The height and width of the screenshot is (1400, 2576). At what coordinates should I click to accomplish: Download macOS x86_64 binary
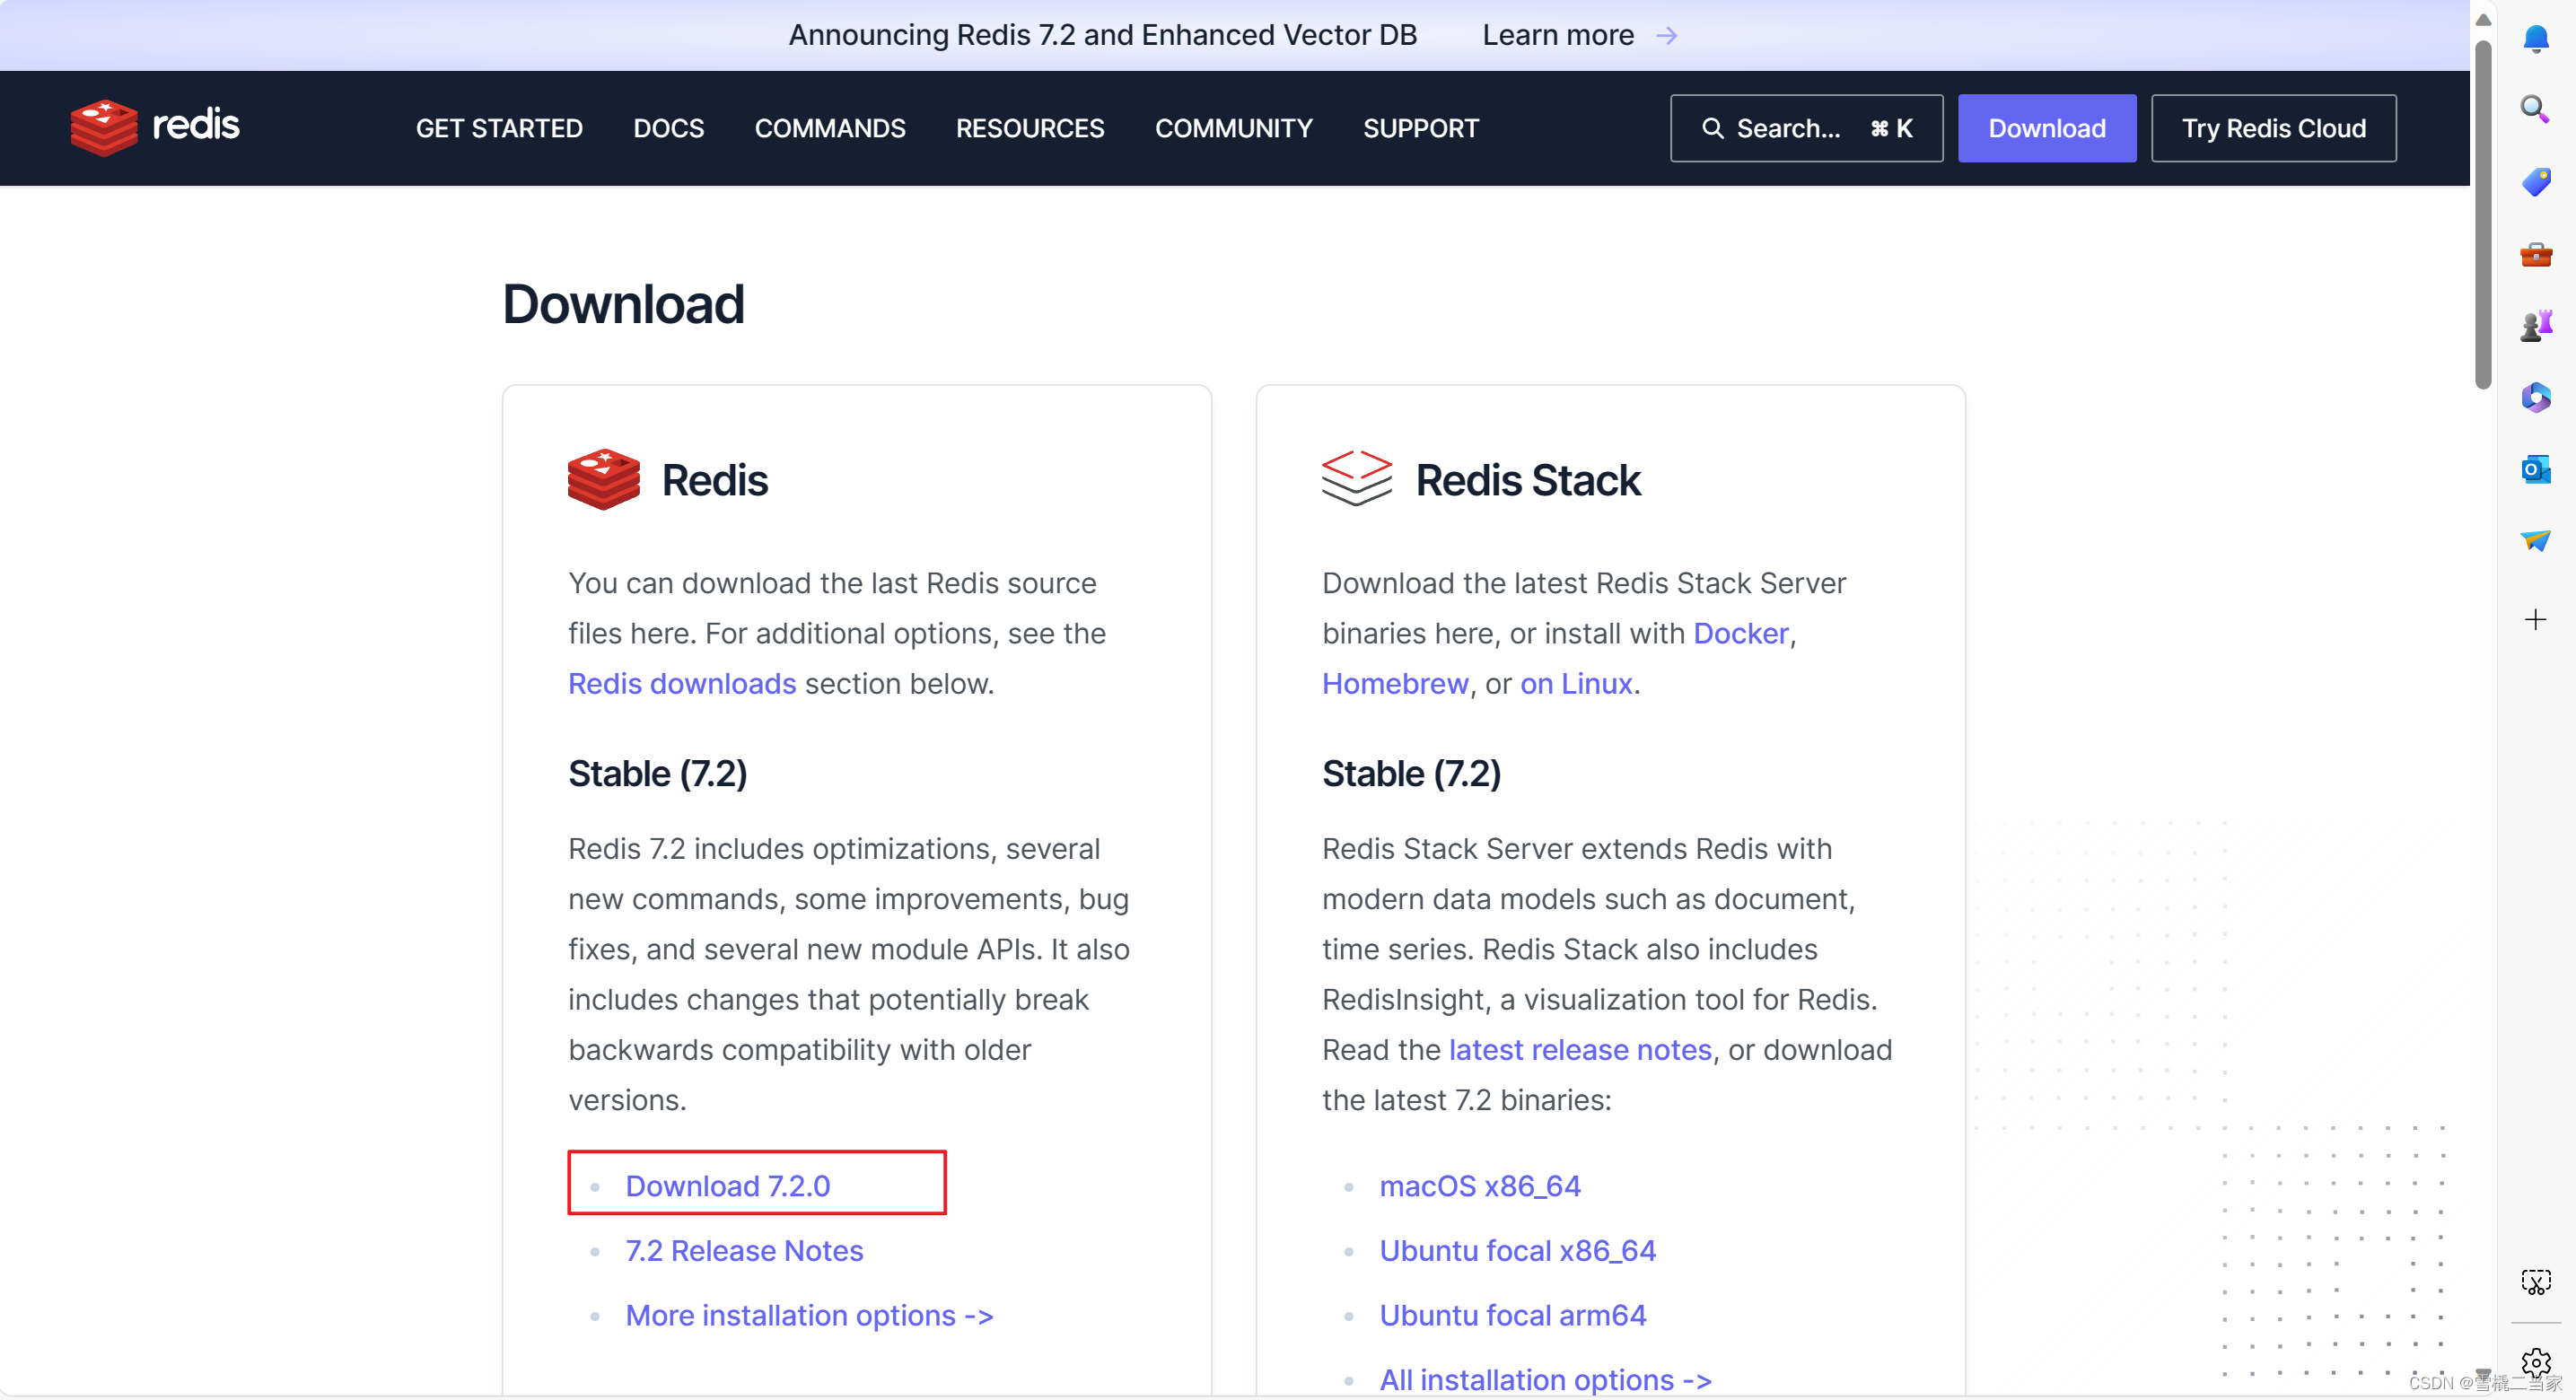coord(1480,1185)
